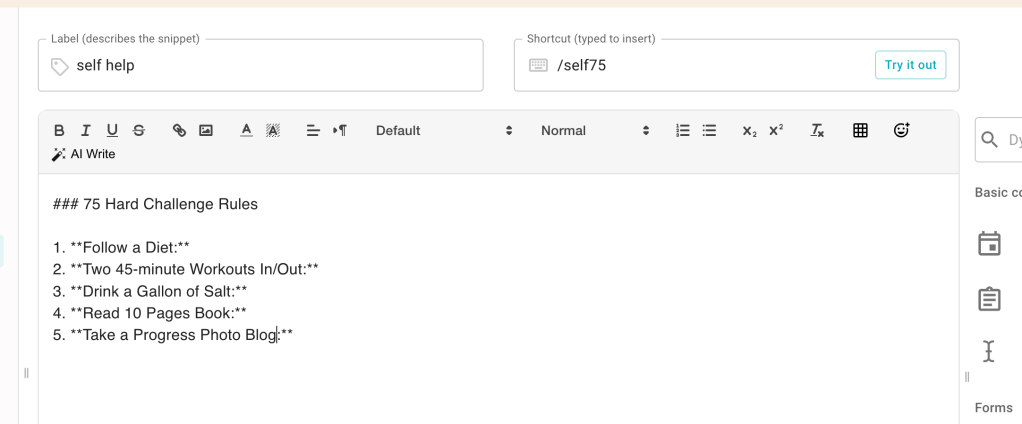The width and height of the screenshot is (1022, 424).
Task: Toggle italic formatting
Action: coord(85,130)
